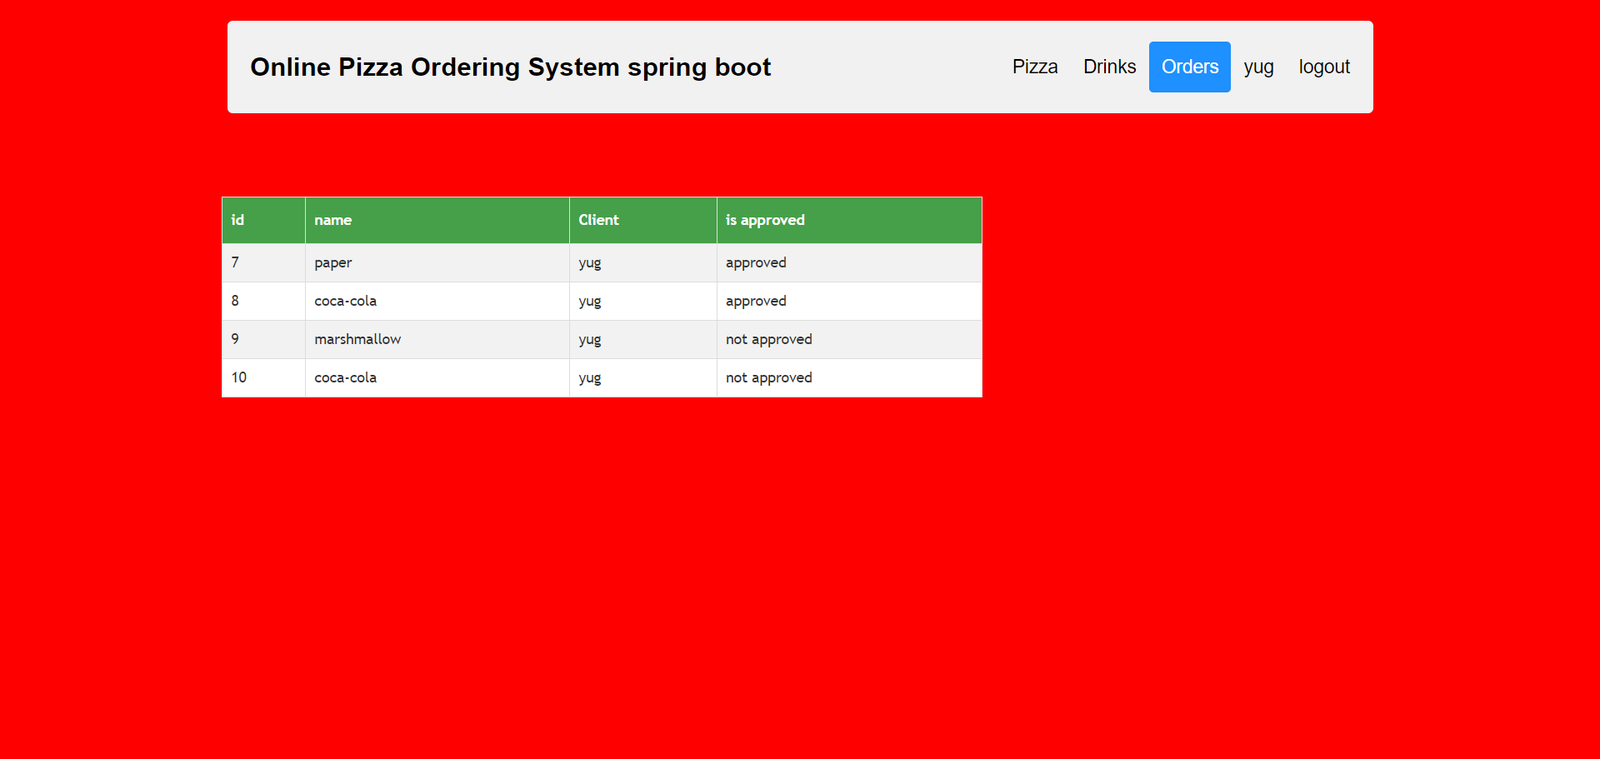Image resolution: width=1600 pixels, height=759 pixels.
Task: Click the is approved column header
Action: pos(765,220)
